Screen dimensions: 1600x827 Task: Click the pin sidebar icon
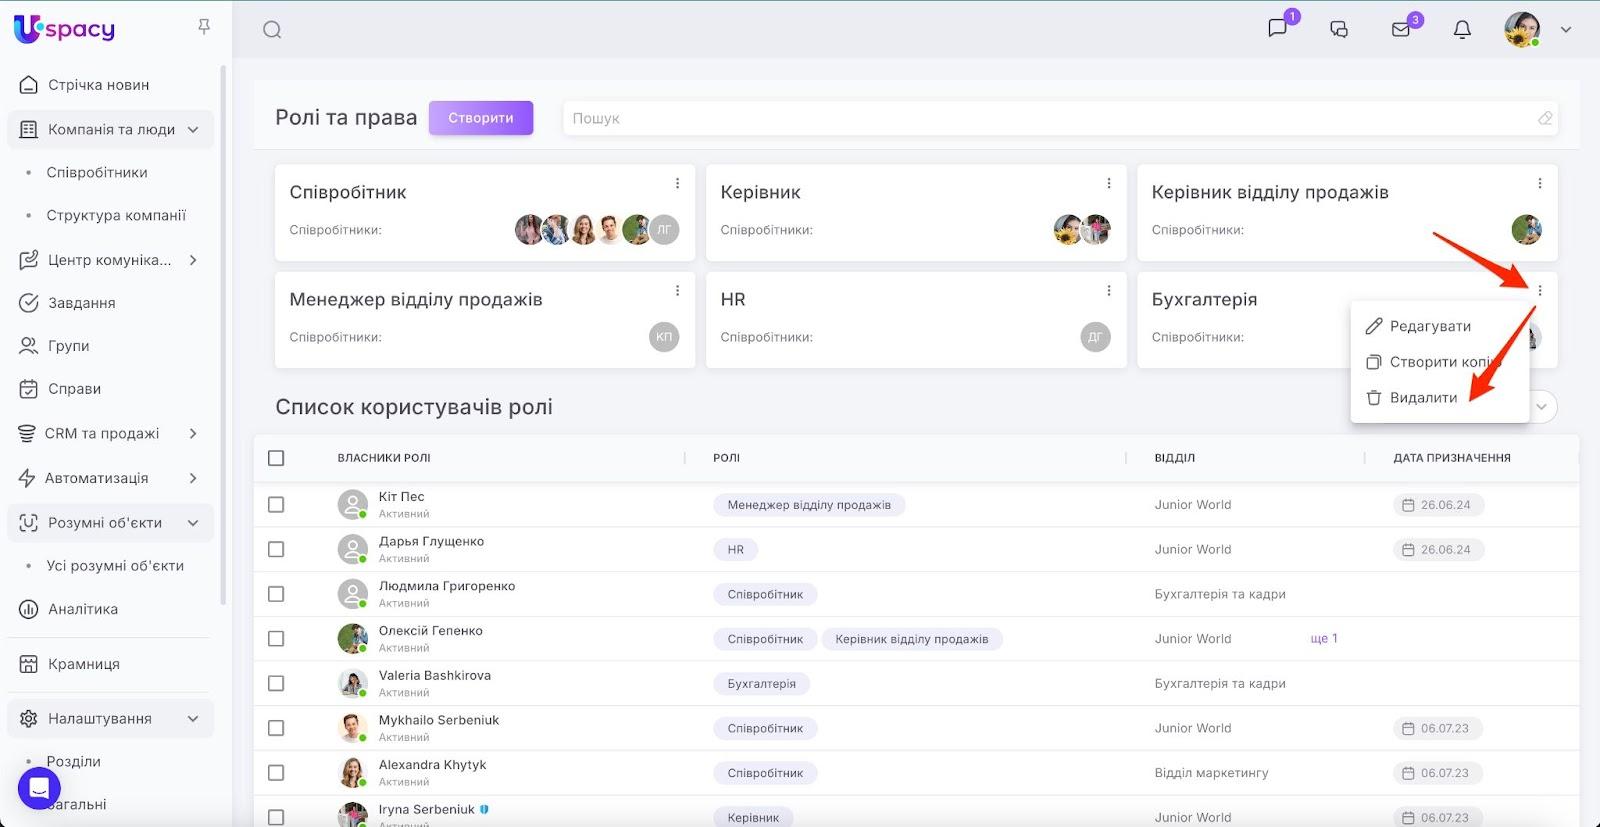pos(204,27)
